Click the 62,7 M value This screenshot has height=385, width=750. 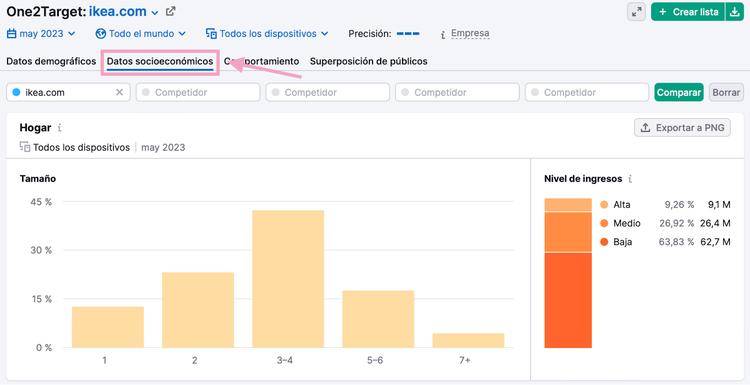[717, 242]
